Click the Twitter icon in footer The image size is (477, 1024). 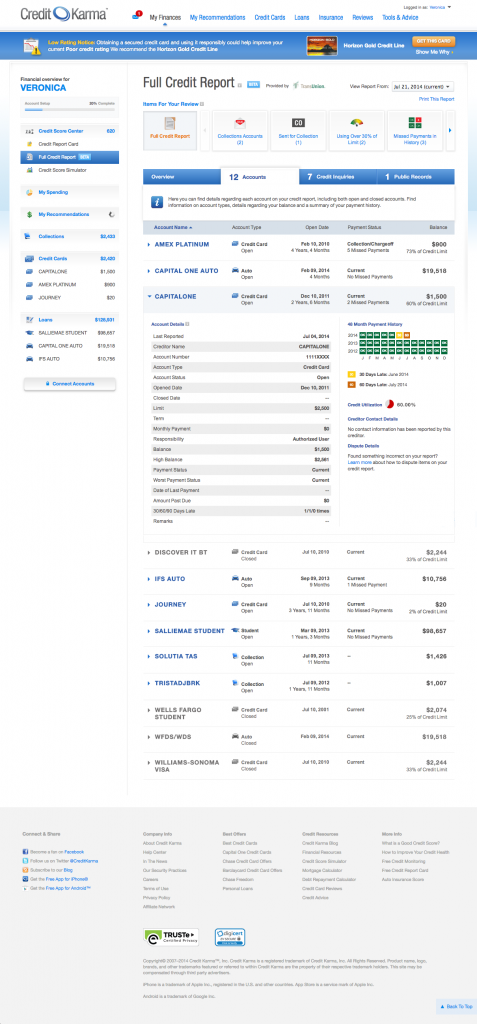click(25, 861)
